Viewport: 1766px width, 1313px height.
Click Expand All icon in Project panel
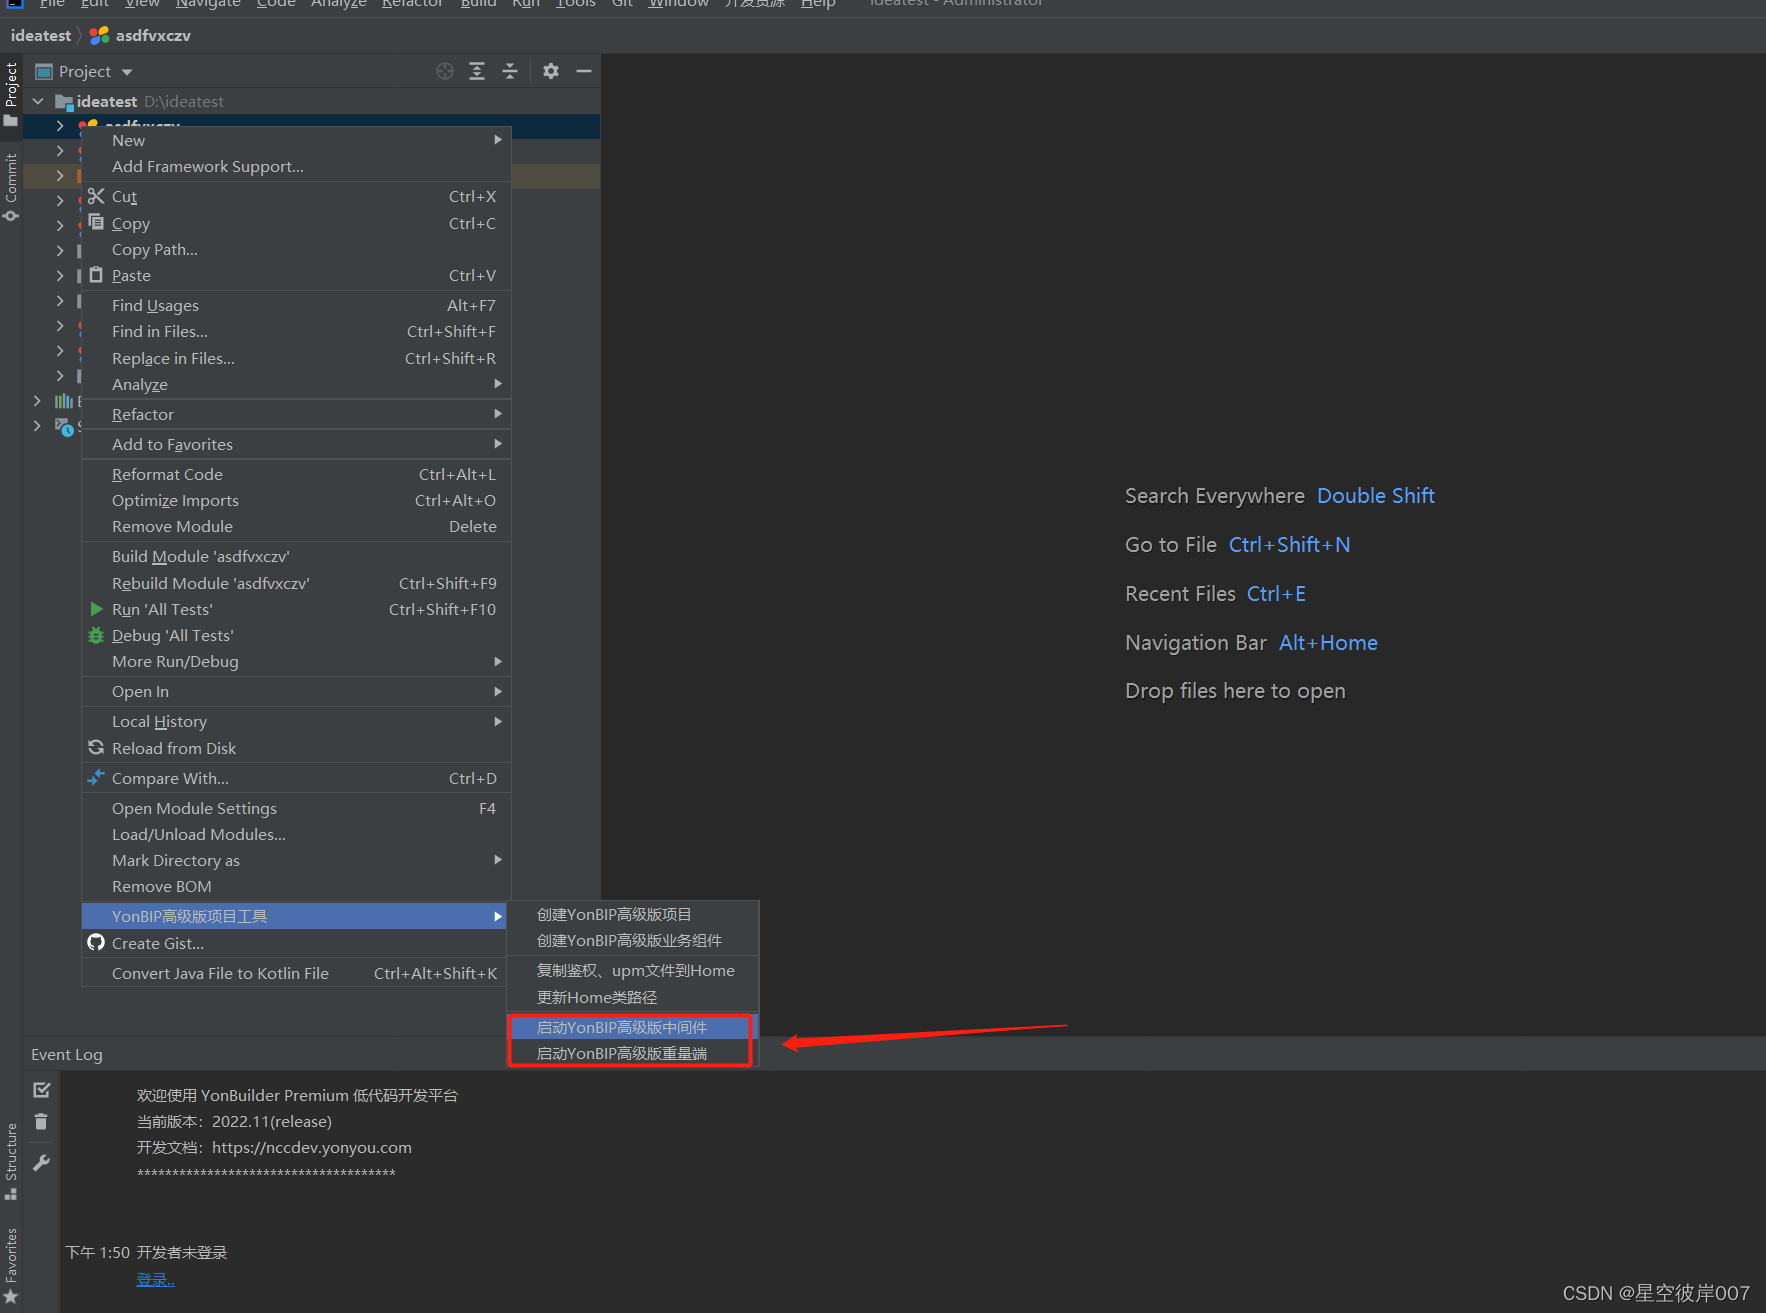477,71
